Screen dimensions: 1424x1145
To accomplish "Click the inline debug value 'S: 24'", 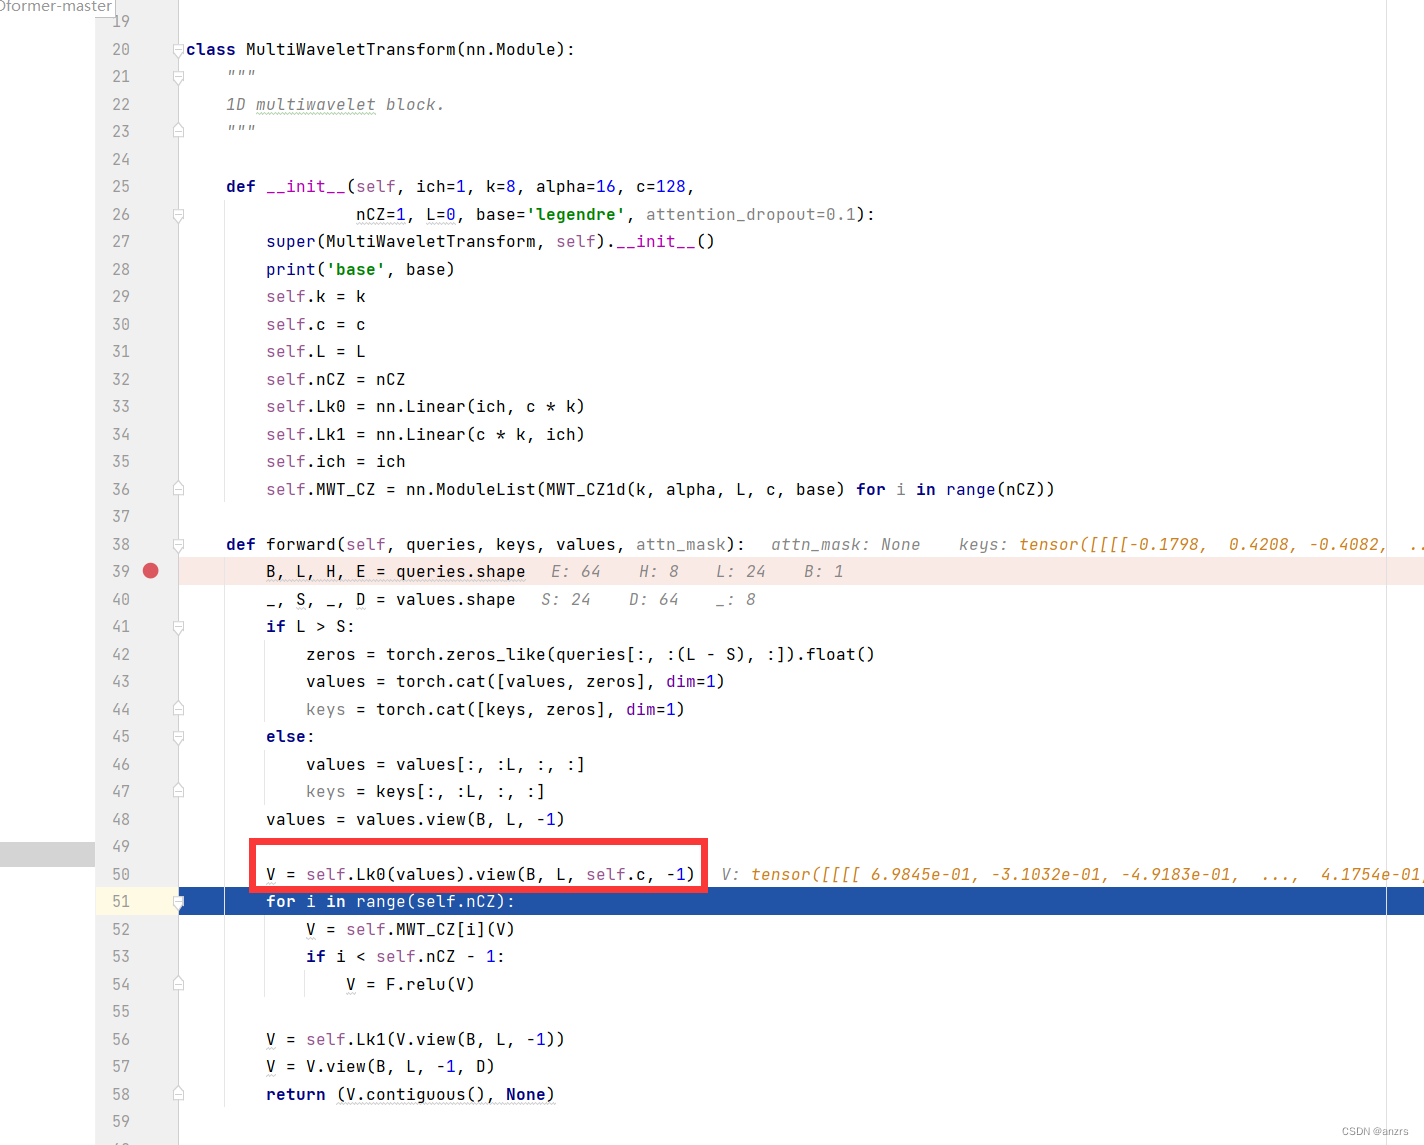I will tap(566, 599).
